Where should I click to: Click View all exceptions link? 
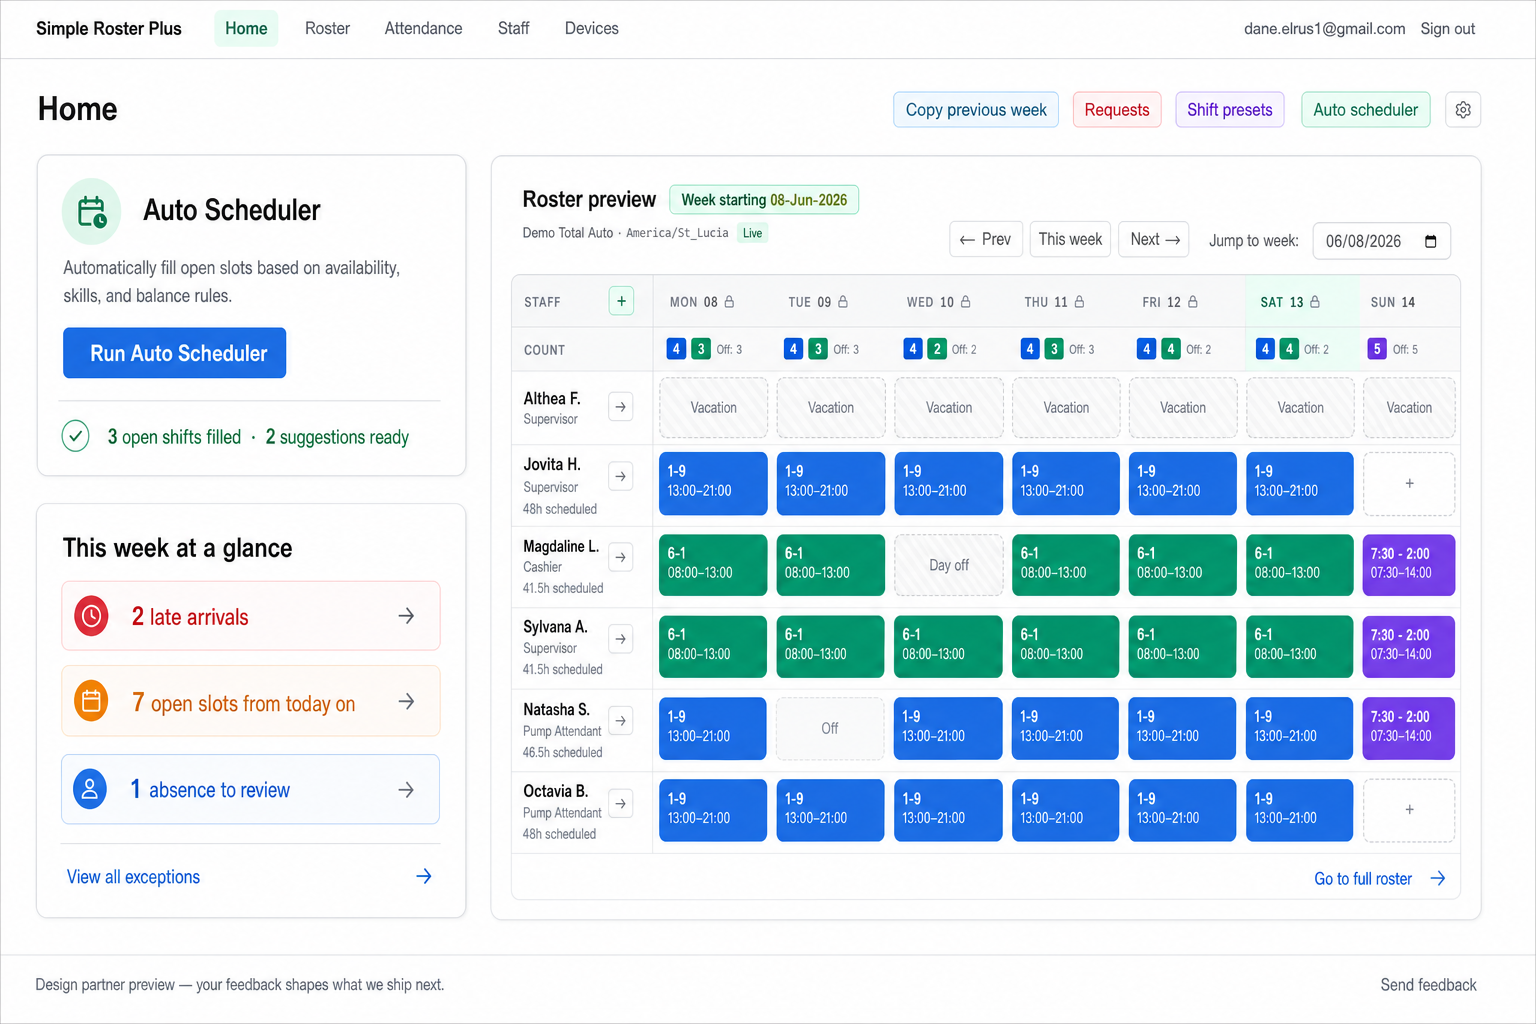click(x=133, y=877)
